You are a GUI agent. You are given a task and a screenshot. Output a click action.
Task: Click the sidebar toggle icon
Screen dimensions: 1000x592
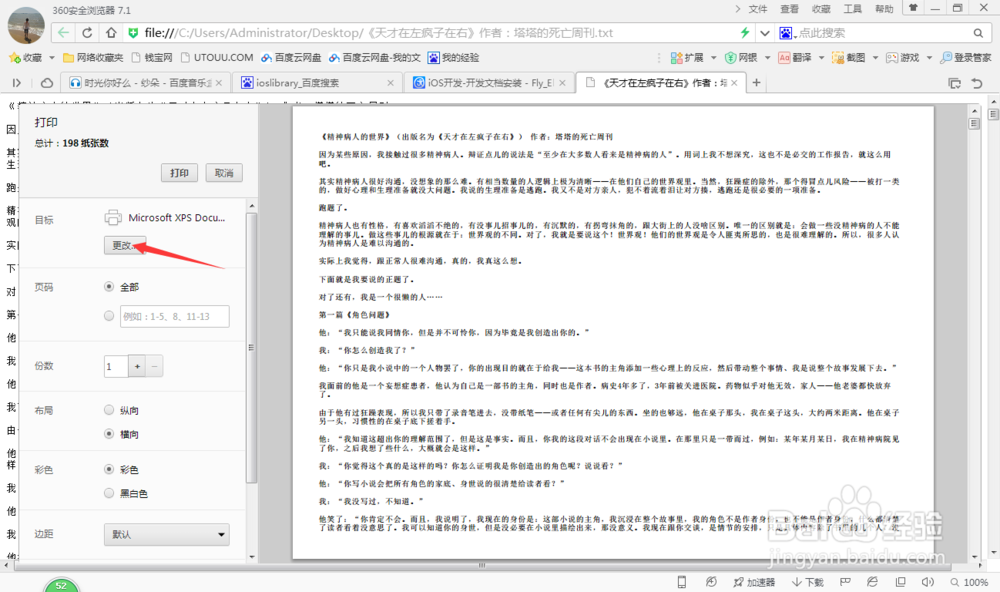click(17, 83)
